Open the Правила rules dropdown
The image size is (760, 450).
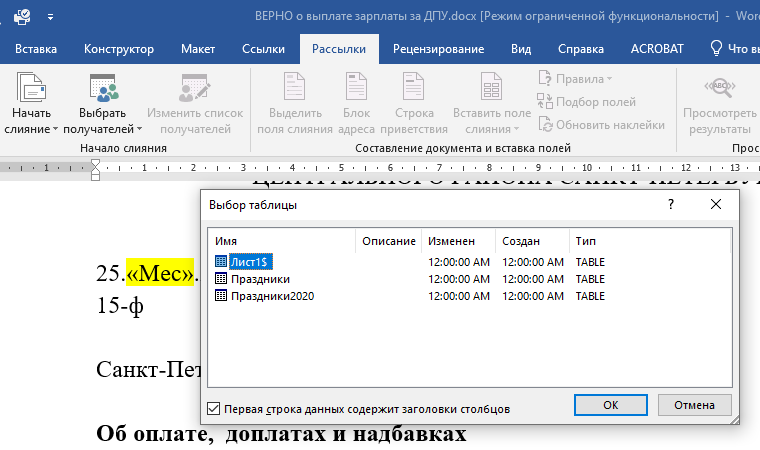click(575, 79)
